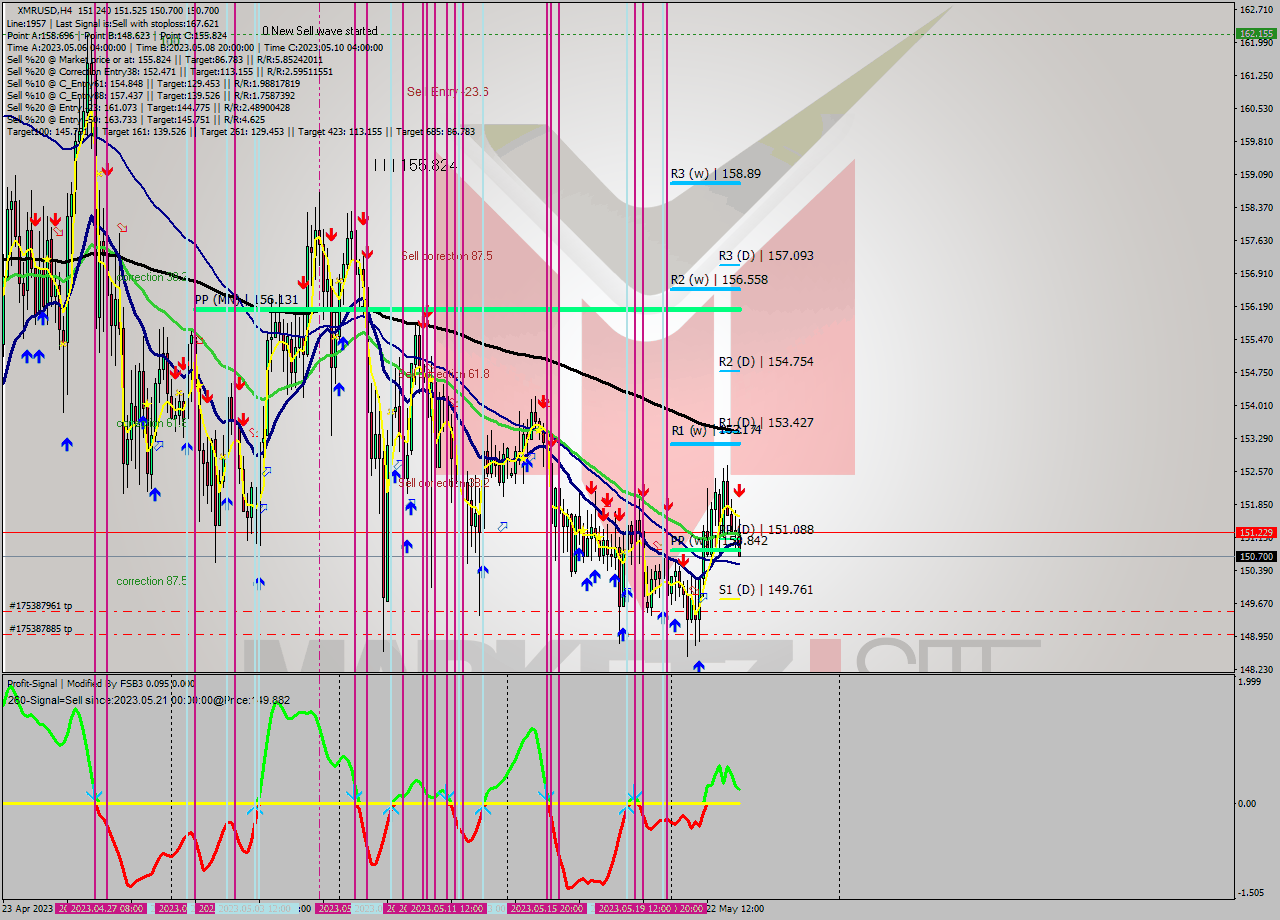Select the 'R3 (D) | 157.093' pivot label

[766, 255]
